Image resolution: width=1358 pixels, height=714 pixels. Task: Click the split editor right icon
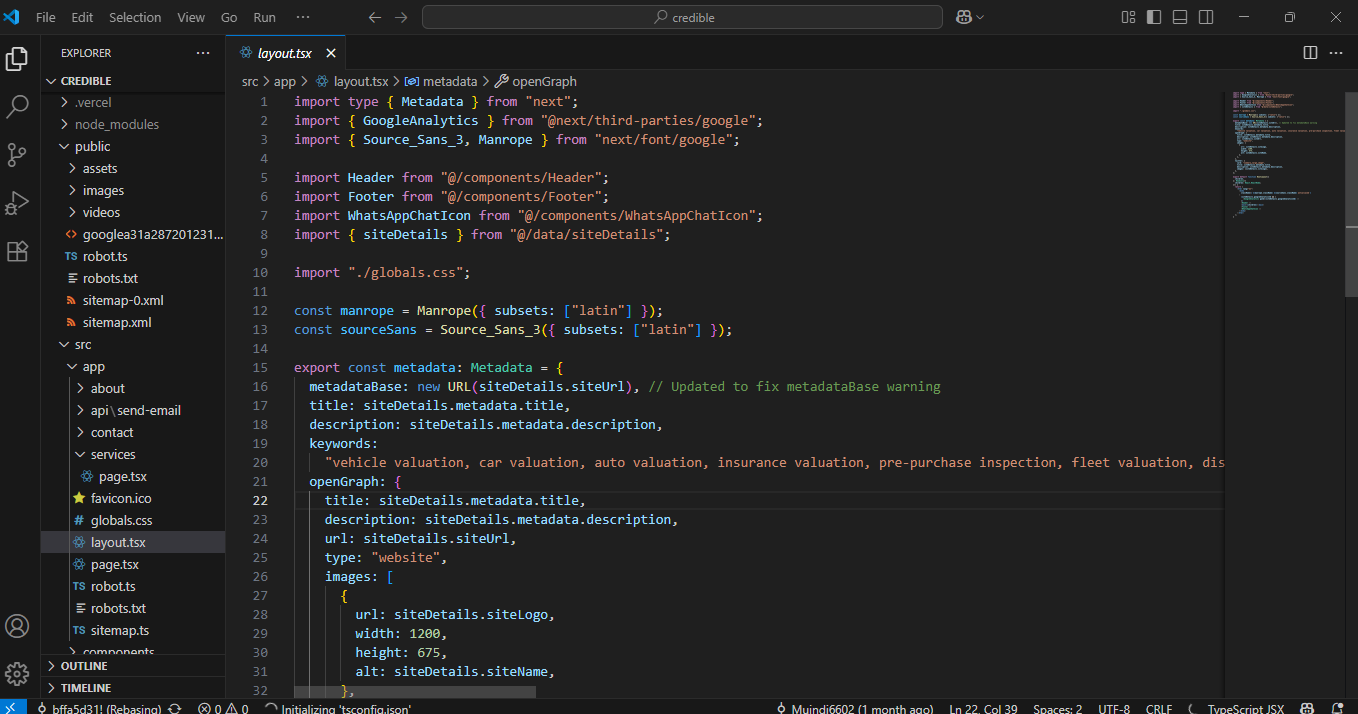[1310, 53]
